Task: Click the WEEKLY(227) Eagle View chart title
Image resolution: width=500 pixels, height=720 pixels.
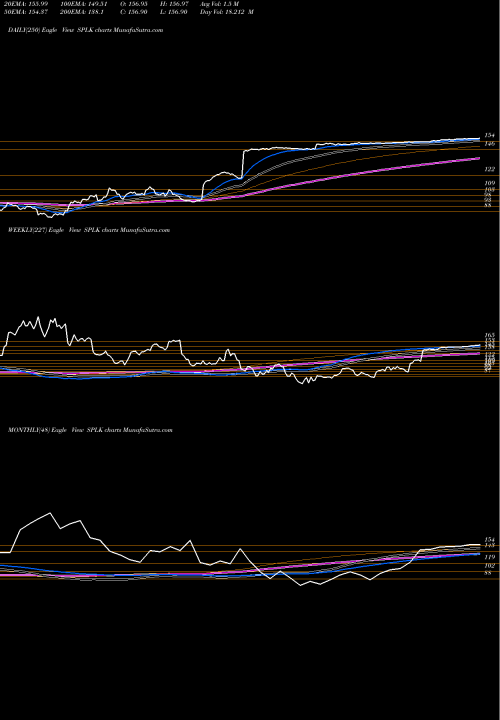Action: (89, 230)
